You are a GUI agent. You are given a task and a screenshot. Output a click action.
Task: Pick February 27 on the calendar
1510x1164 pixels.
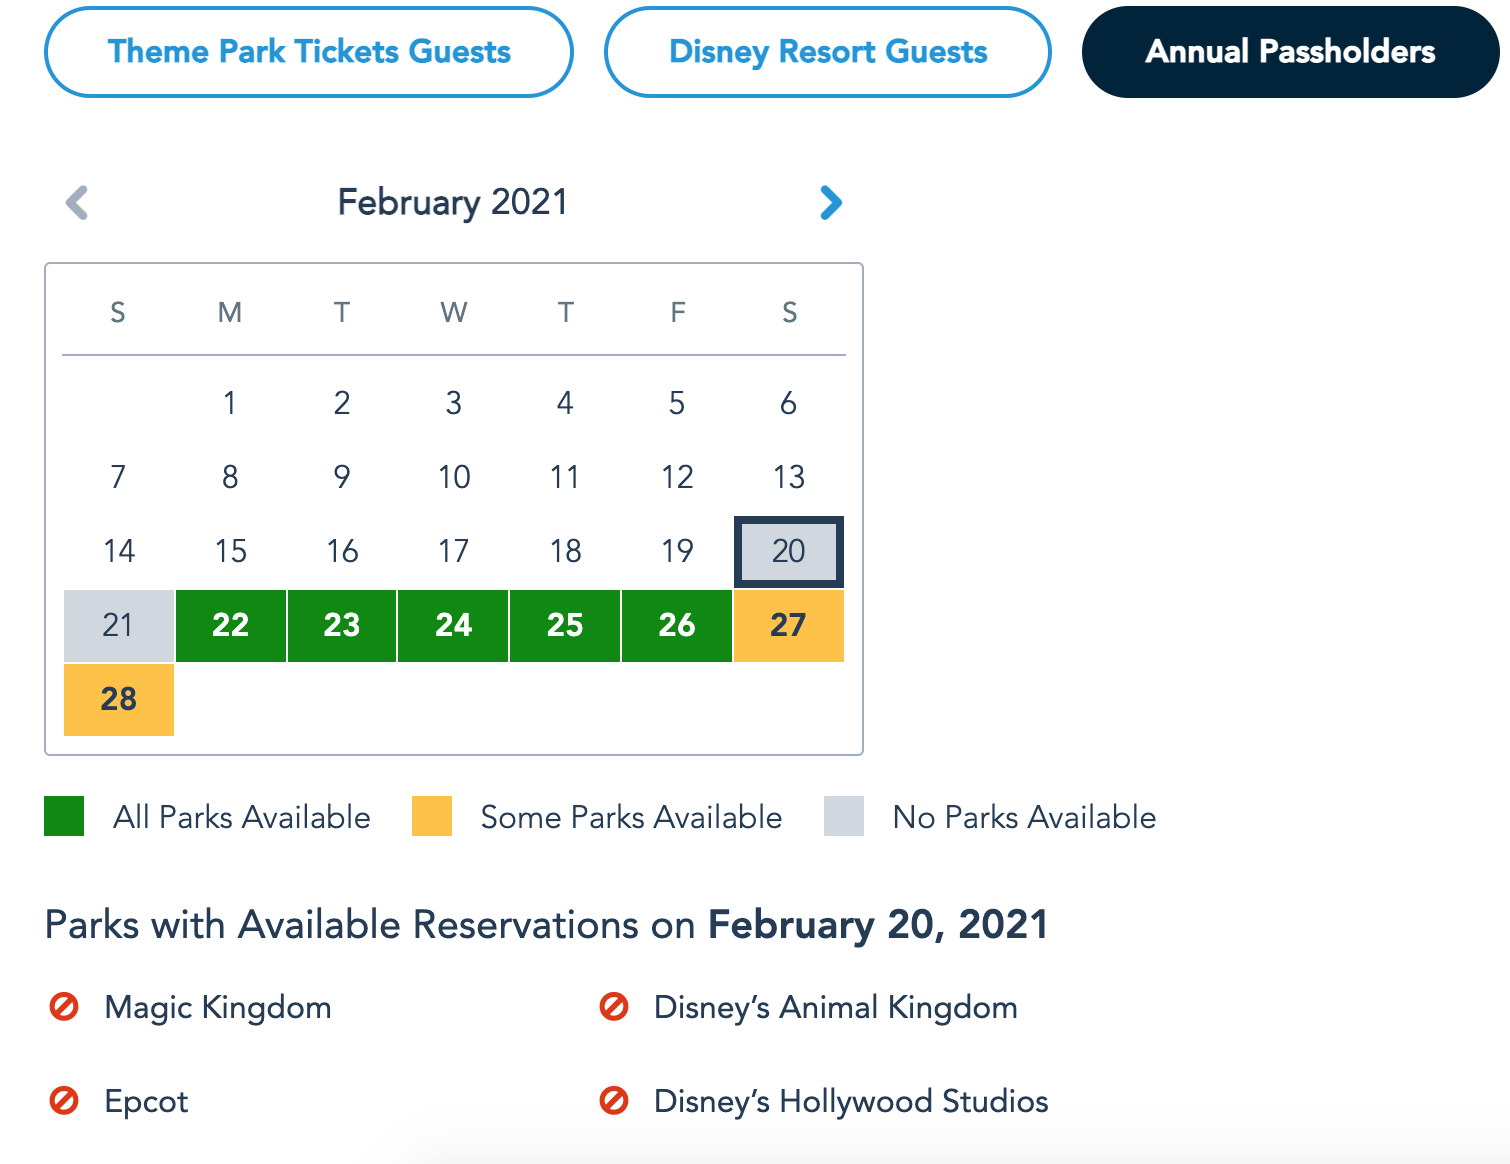(788, 625)
